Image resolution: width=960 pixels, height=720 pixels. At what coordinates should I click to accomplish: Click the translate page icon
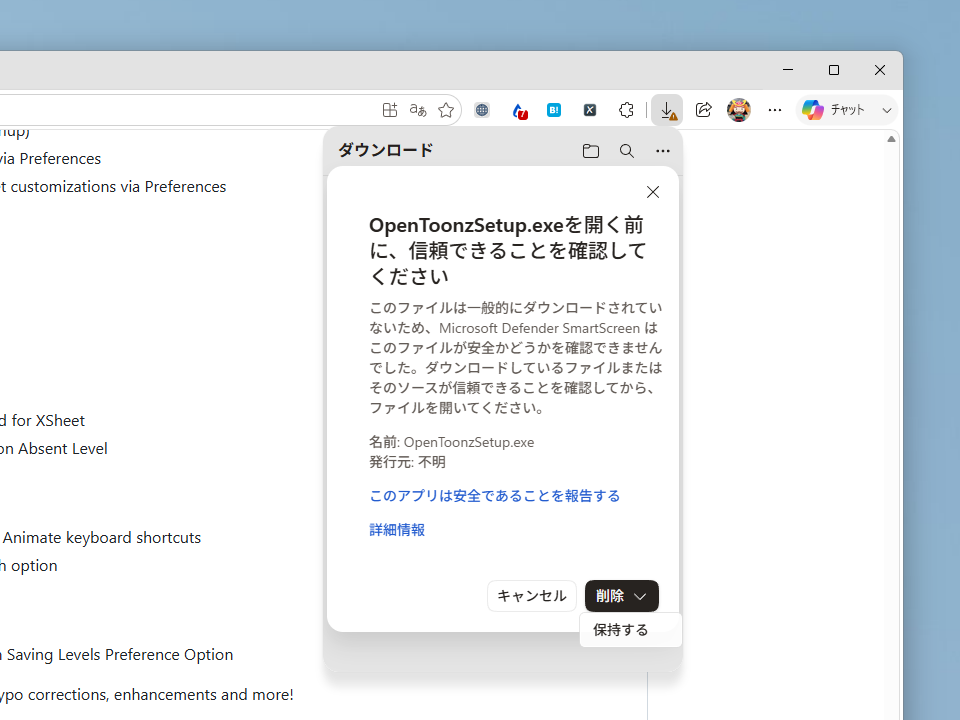pyautogui.click(x=418, y=110)
